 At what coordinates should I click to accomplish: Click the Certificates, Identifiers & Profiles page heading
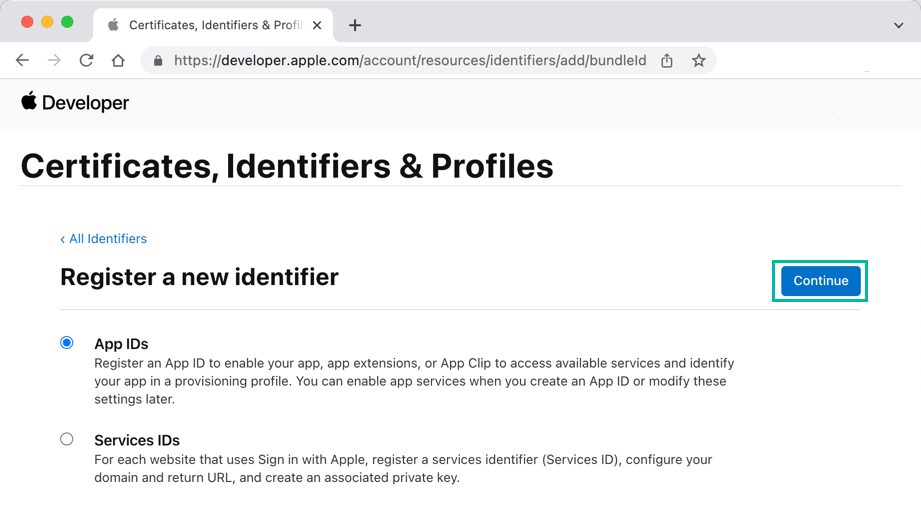pyautogui.click(x=287, y=166)
